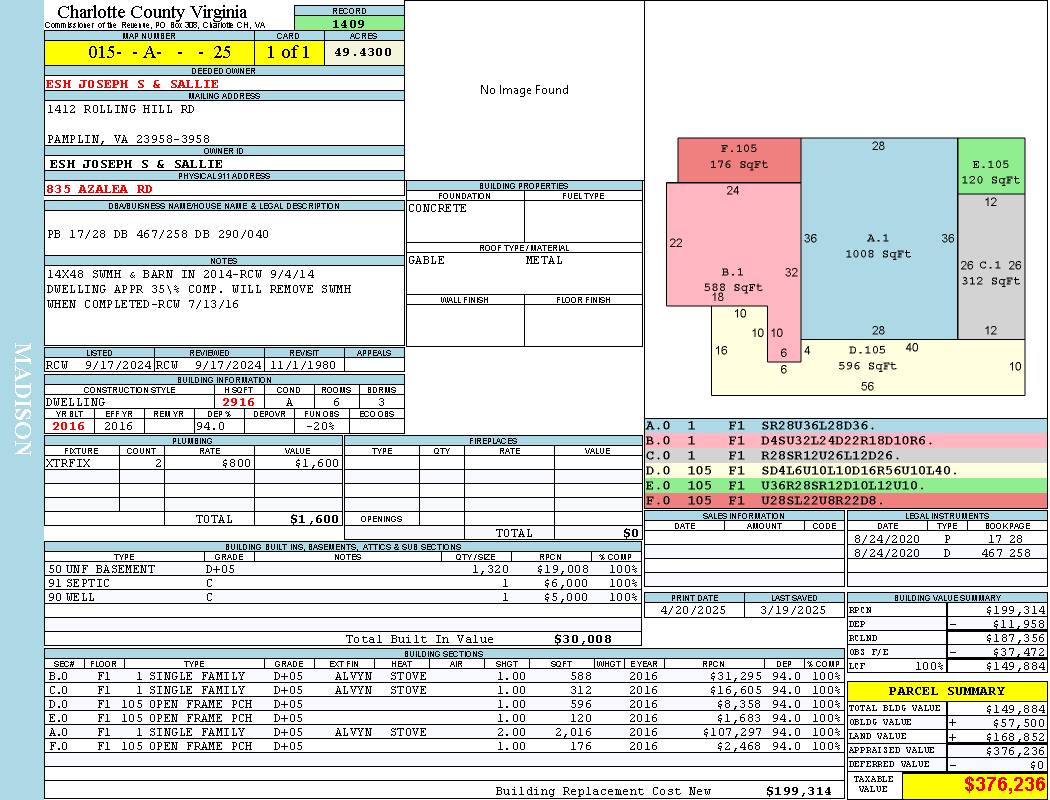Click the red F.105 176 SqFt area

[x=739, y=160]
